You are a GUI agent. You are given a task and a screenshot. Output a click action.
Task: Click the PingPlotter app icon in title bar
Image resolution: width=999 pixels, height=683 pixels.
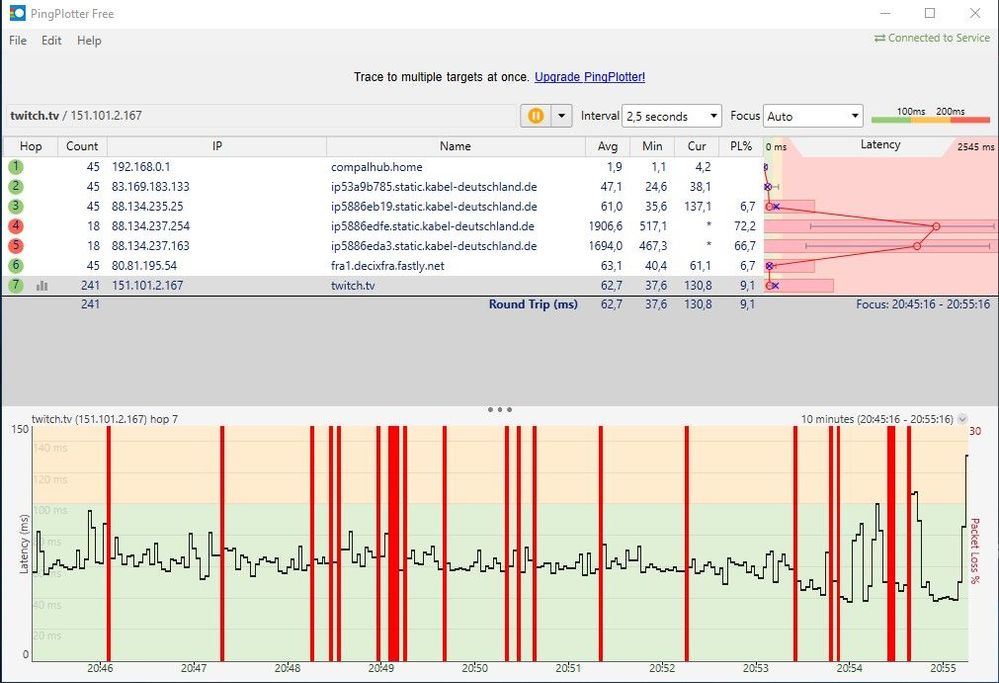[17, 14]
